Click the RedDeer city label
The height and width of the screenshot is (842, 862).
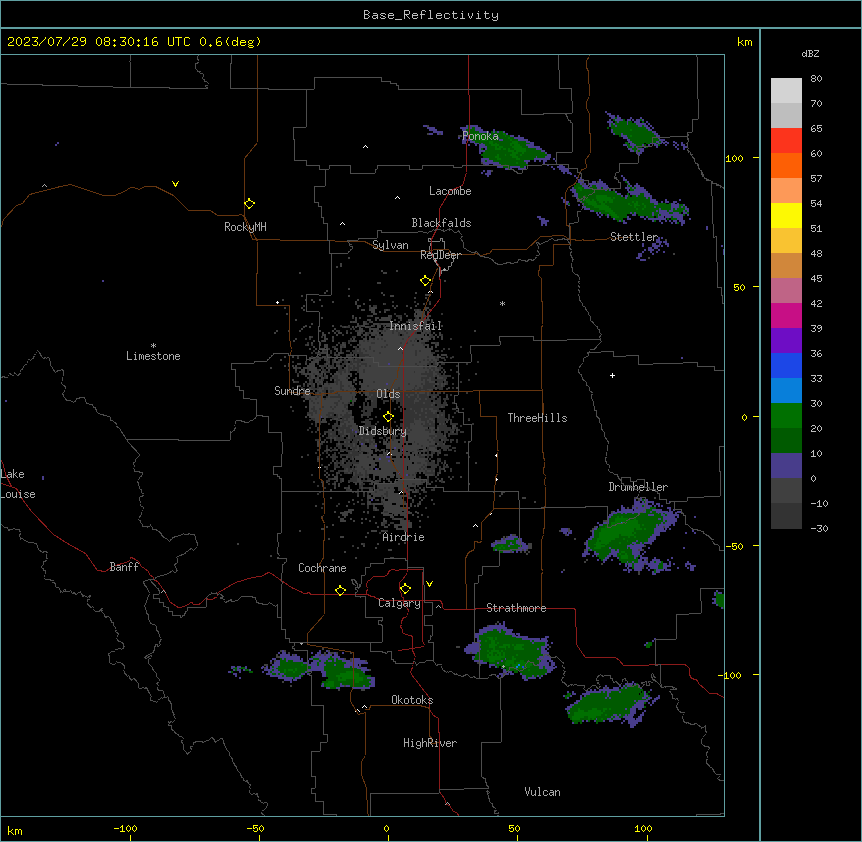click(440, 255)
